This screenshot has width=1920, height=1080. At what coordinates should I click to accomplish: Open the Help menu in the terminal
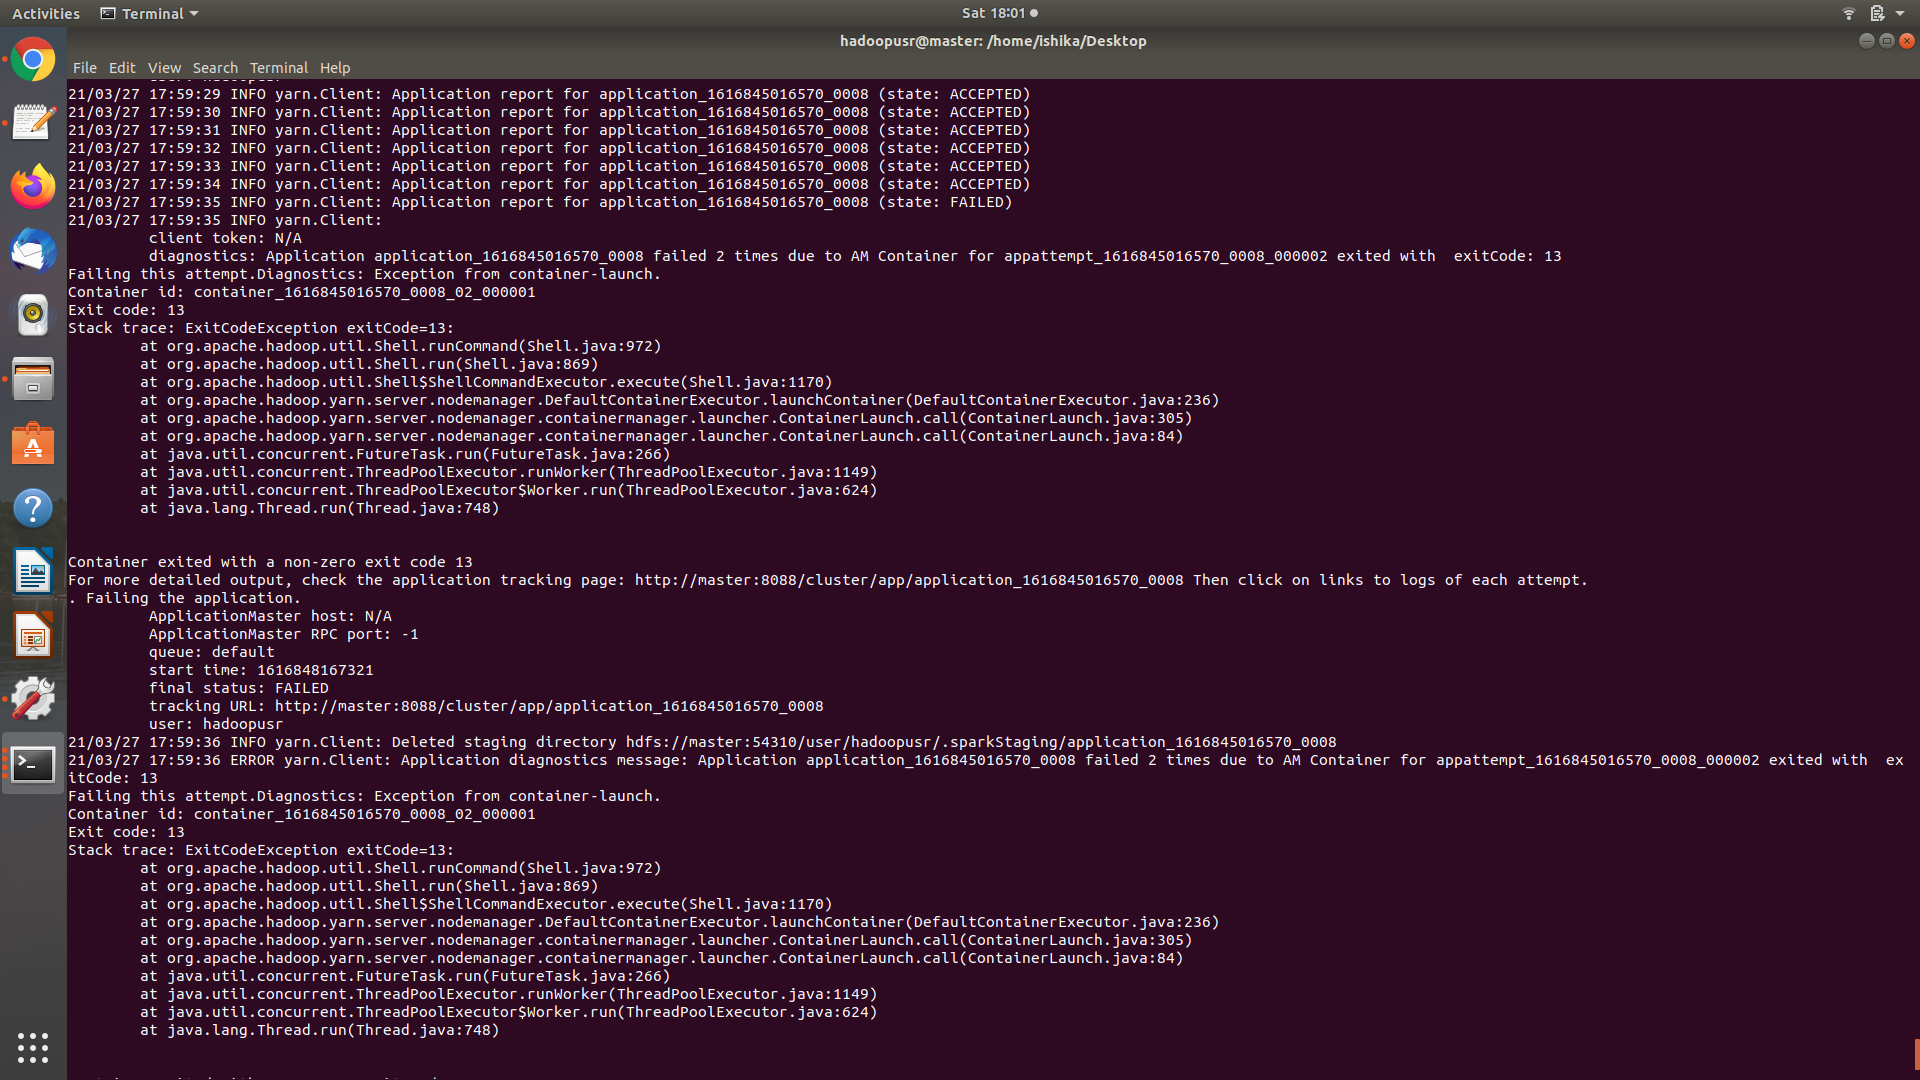tap(335, 68)
